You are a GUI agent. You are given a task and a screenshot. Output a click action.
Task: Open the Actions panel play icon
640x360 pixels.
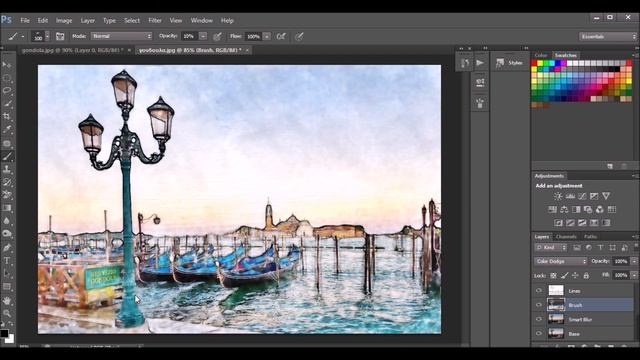[480, 63]
